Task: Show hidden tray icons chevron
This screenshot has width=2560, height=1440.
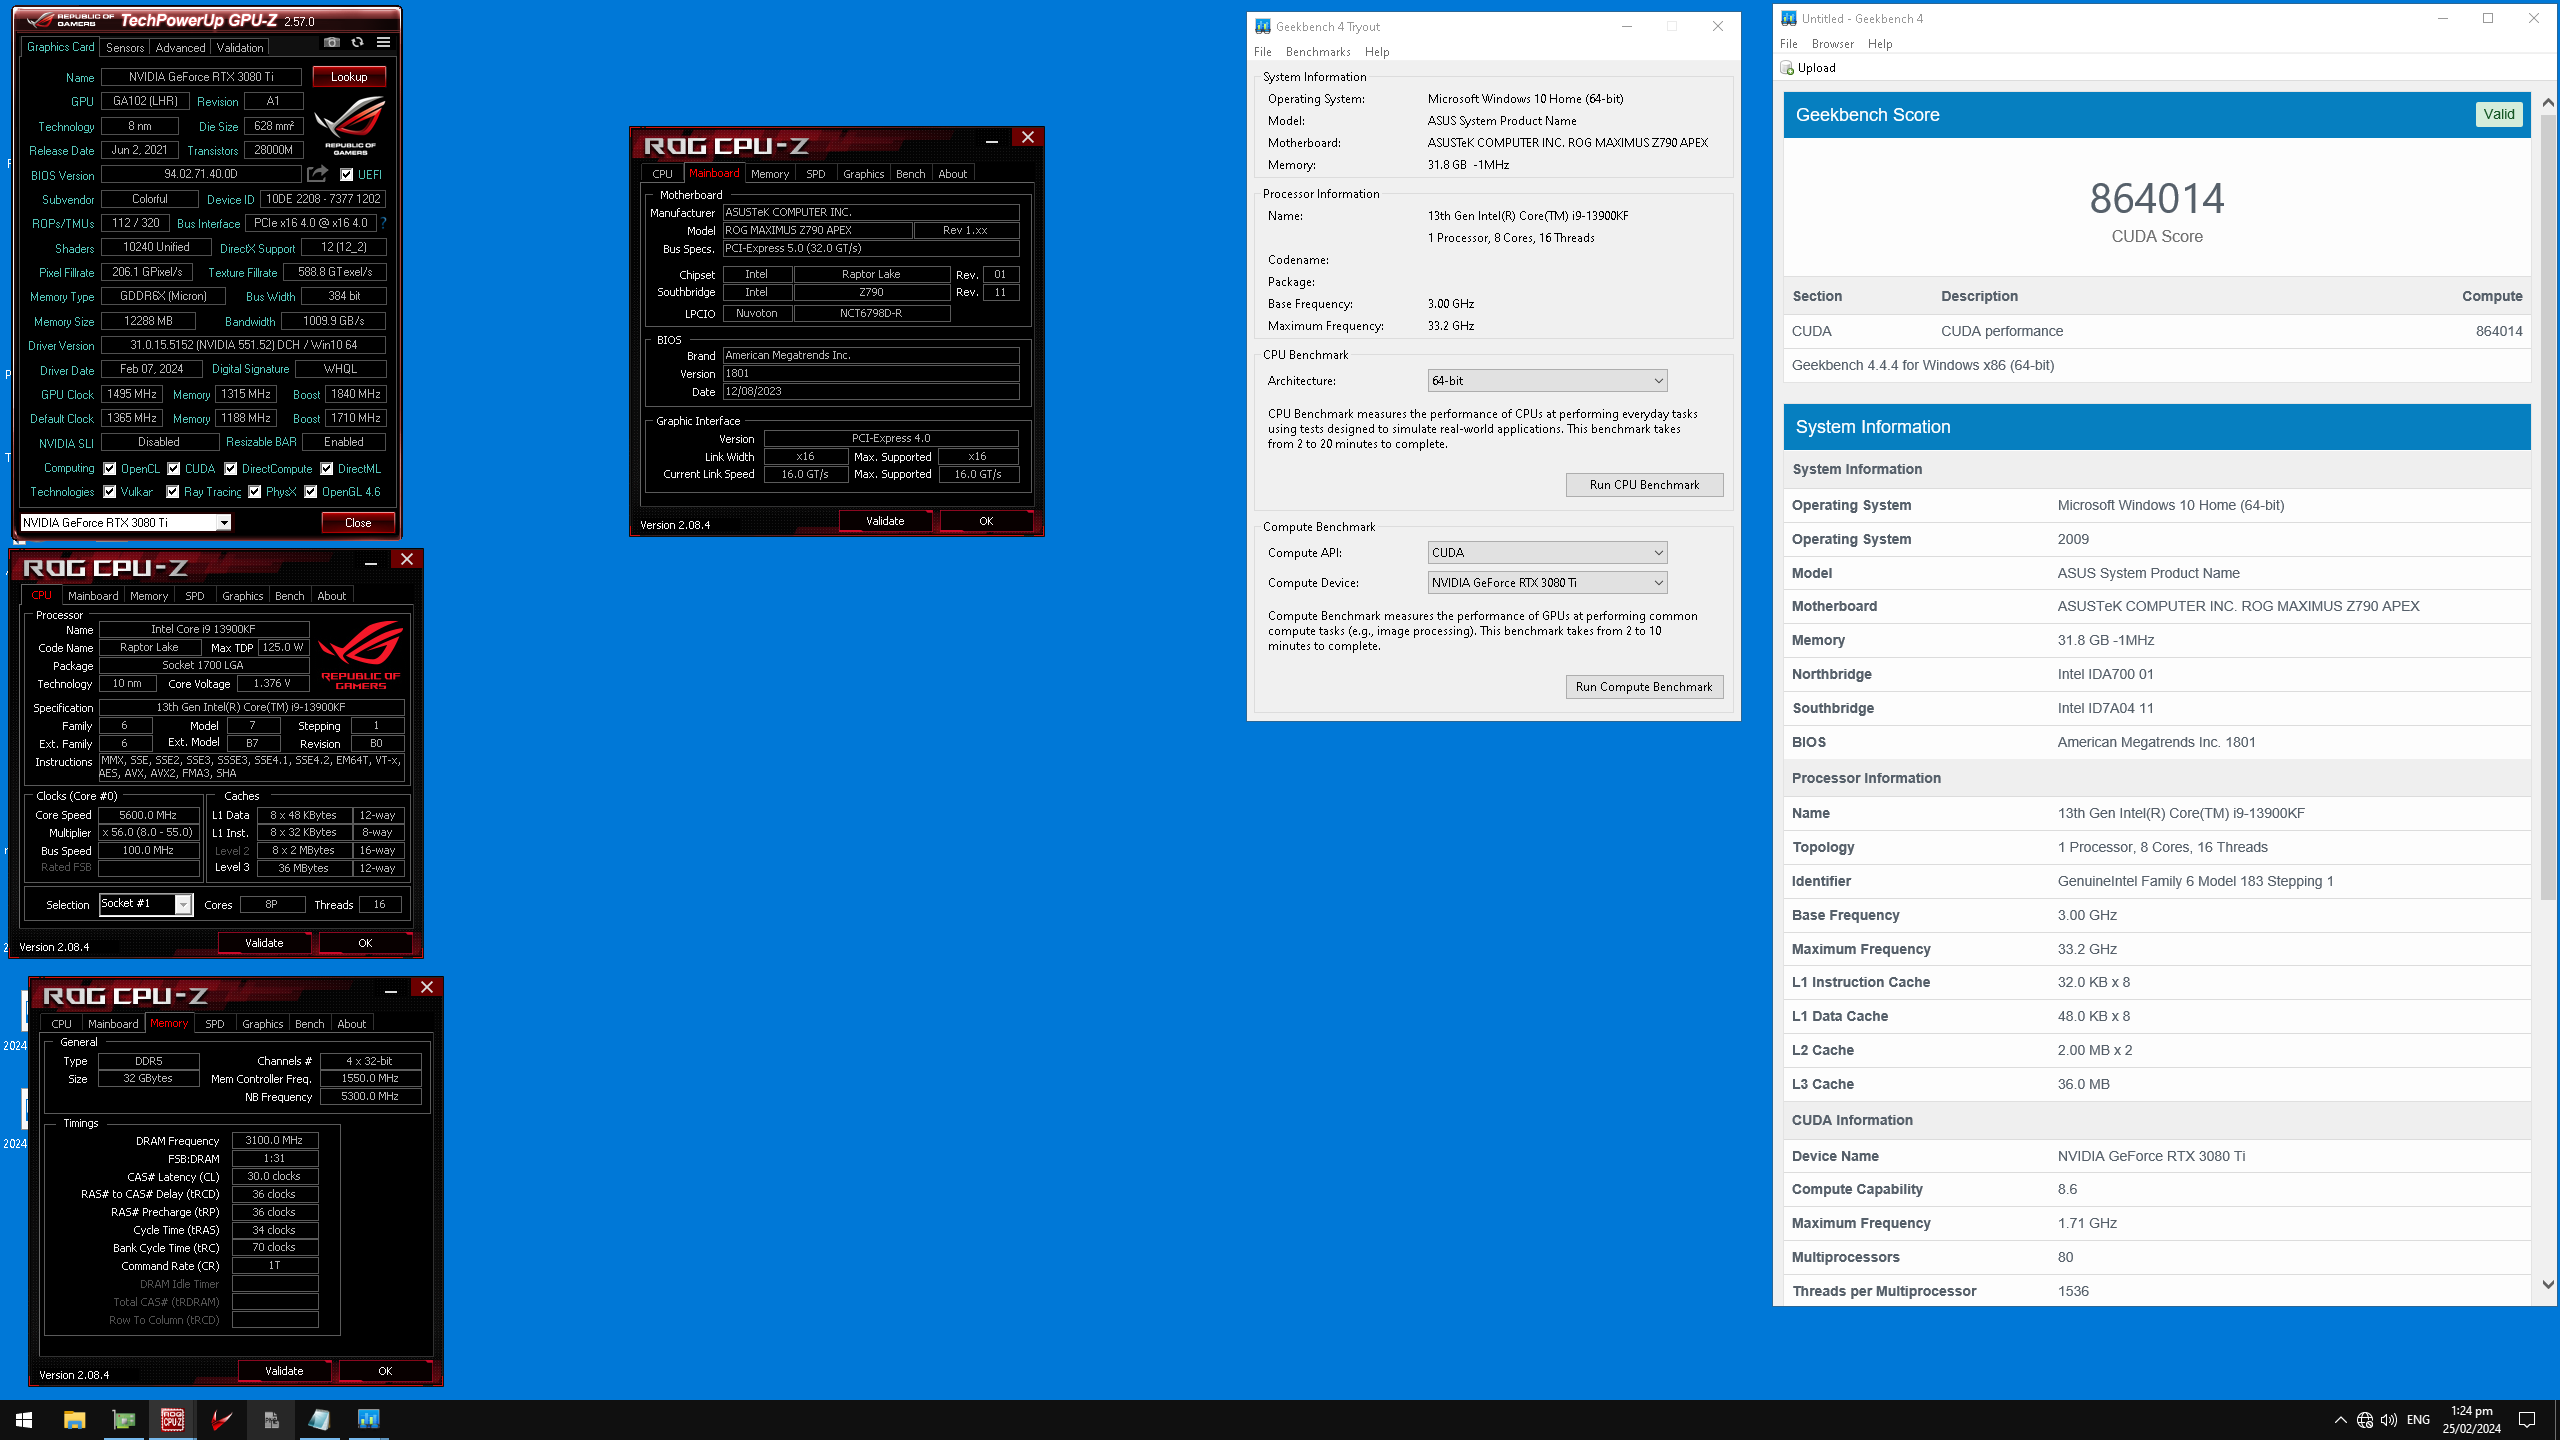Action: pos(2340,1420)
